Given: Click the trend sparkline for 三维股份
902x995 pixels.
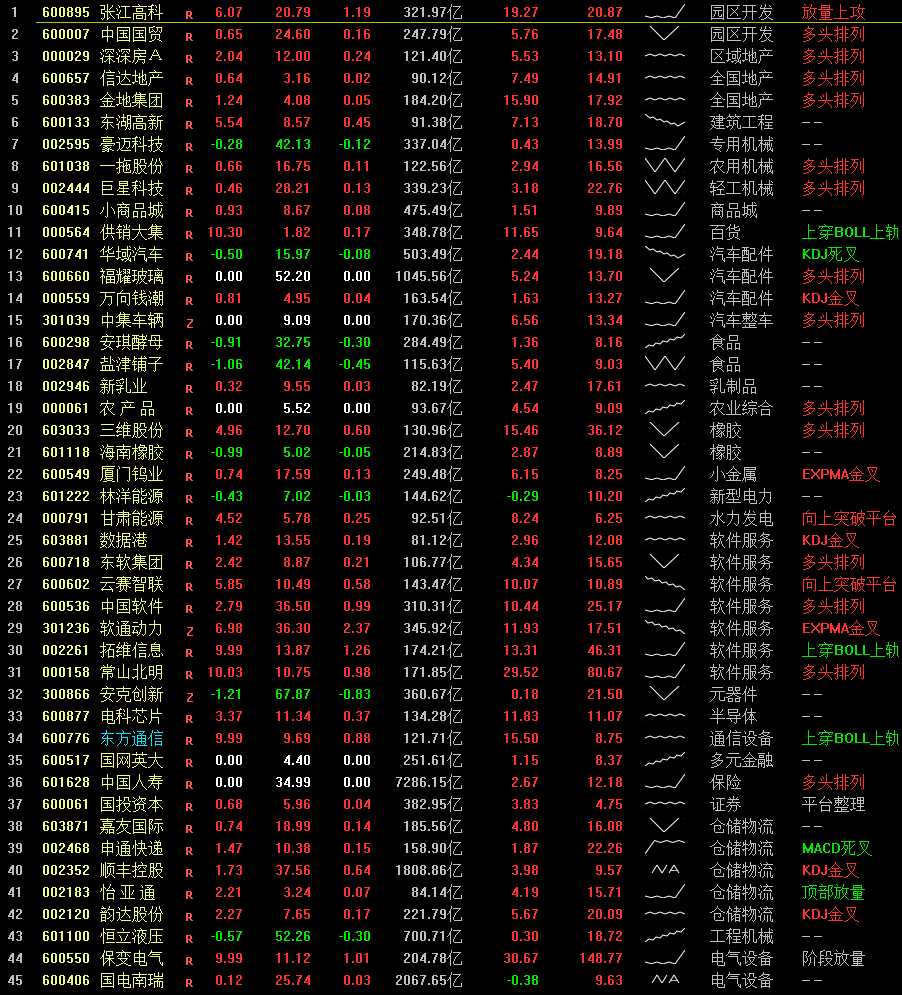Looking at the screenshot, I should click(x=665, y=430).
